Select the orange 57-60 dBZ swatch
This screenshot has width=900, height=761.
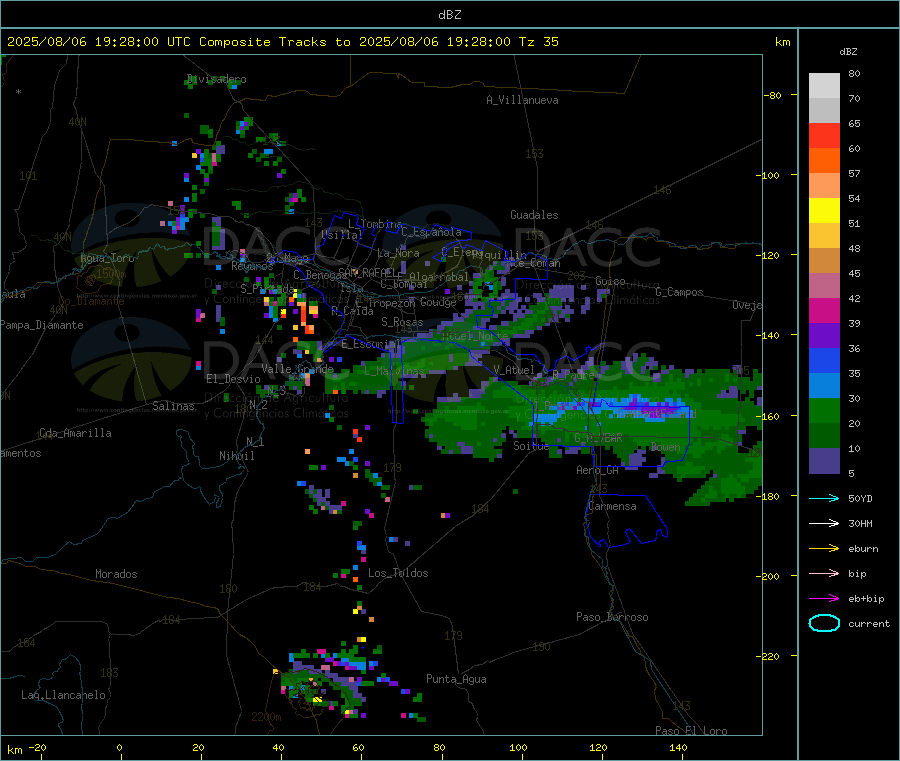(824, 161)
